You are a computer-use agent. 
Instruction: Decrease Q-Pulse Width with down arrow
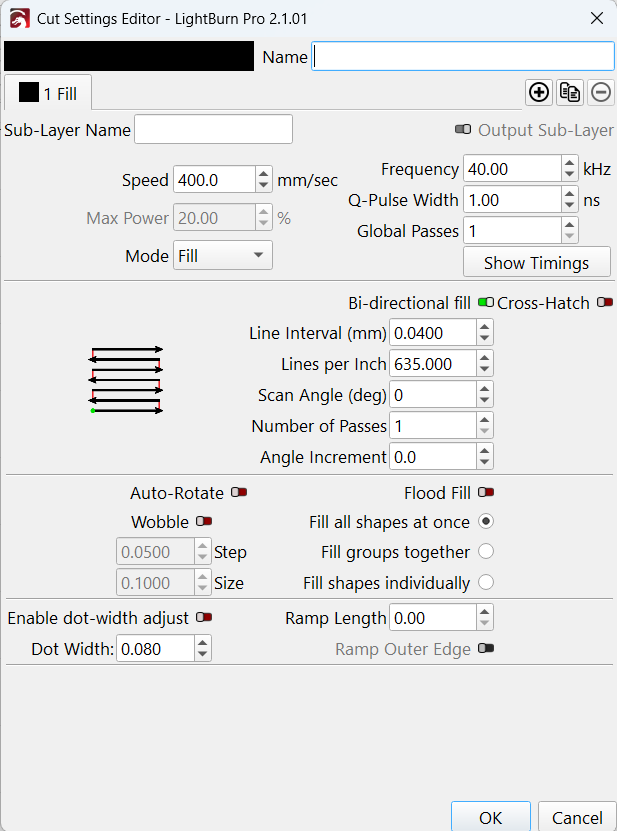[x=569, y=206]
